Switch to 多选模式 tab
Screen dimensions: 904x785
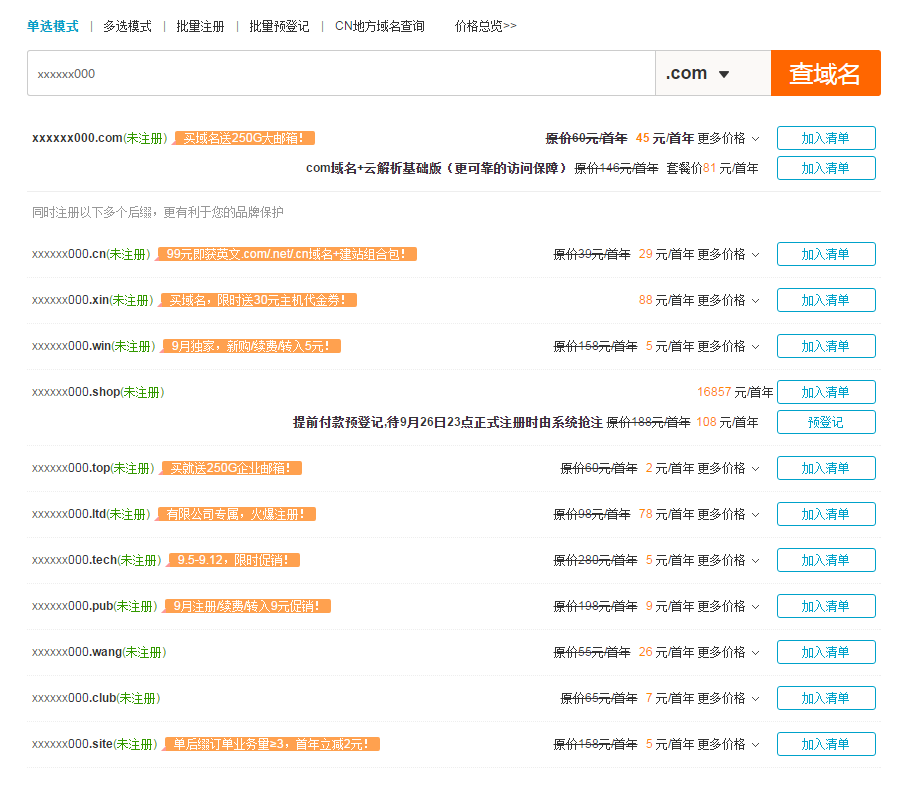click(127, 26)
